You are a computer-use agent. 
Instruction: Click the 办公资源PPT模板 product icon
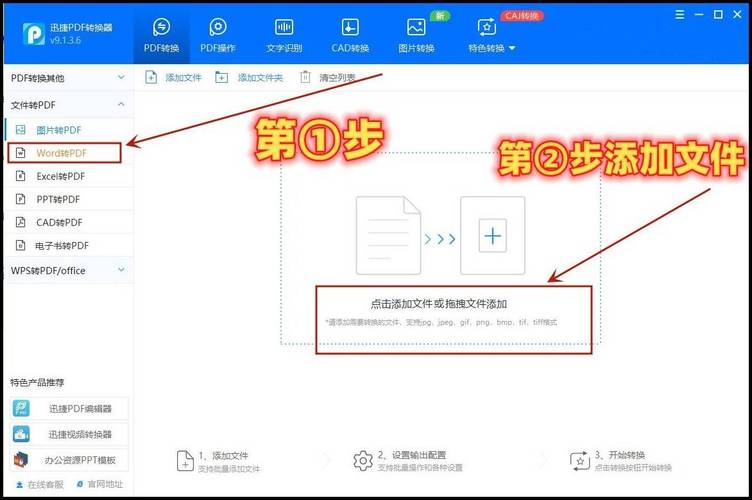[21, 460]
